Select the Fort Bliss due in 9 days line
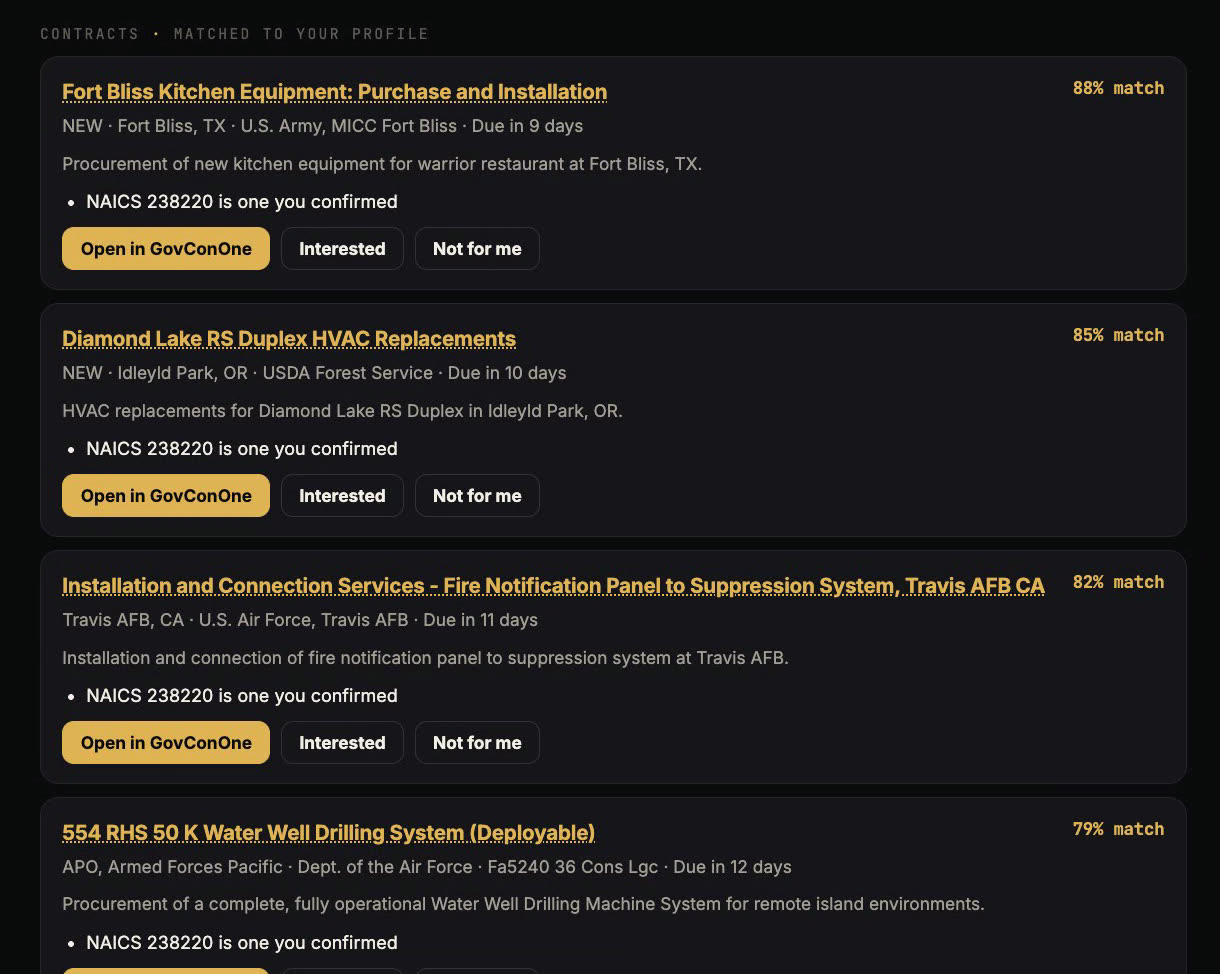This screenshot has width=1220, height=974. 322,126
